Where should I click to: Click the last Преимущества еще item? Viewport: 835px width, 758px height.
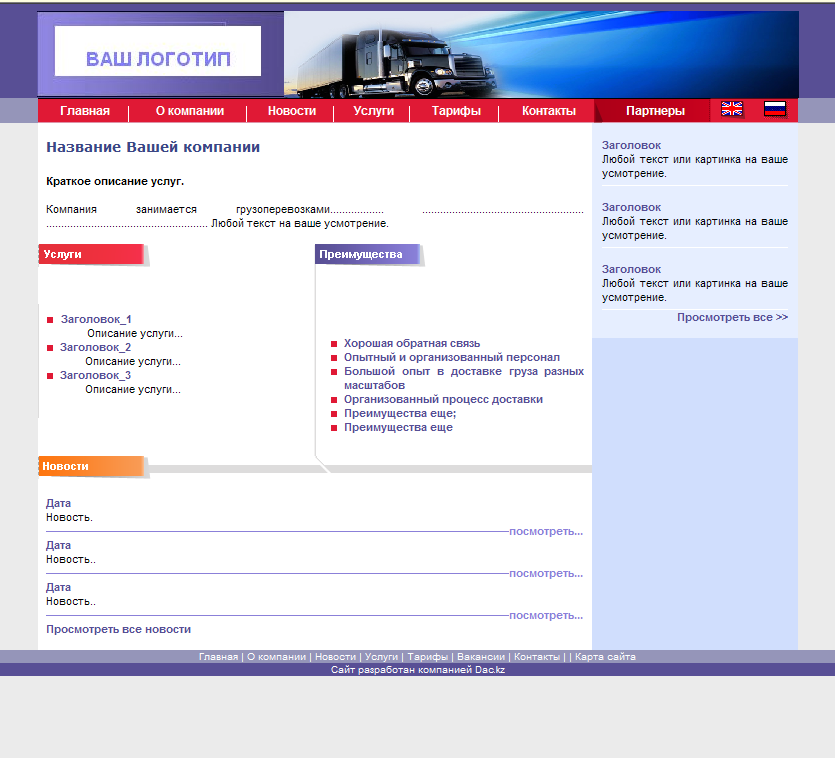click(x=398, y=427)
